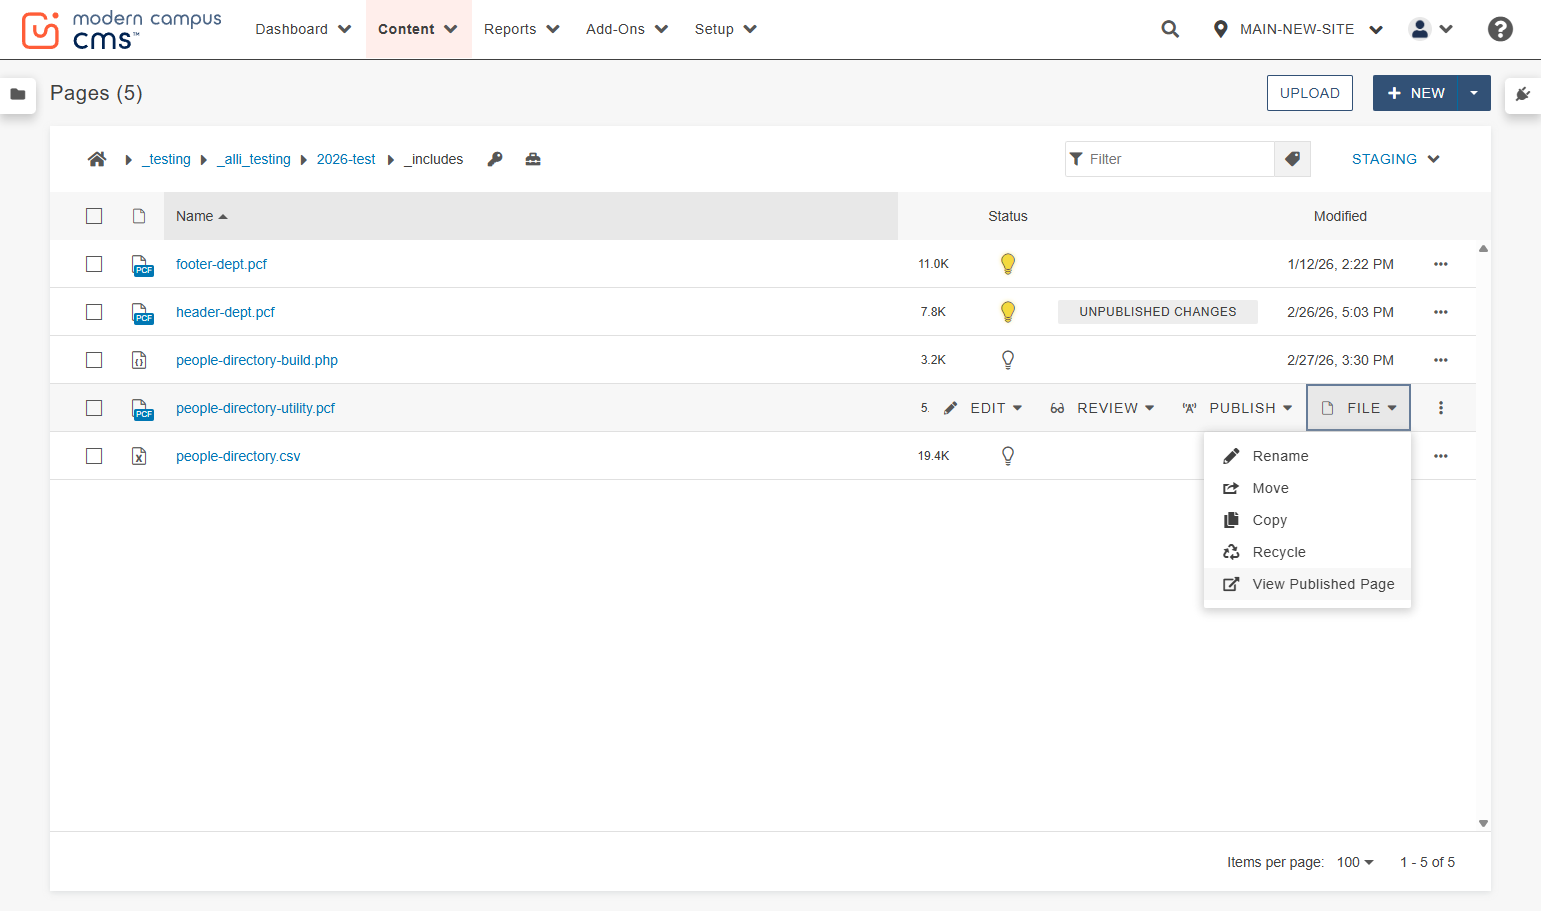
Task: Open the help question mark icon
Action: [x=1500, y=29]
